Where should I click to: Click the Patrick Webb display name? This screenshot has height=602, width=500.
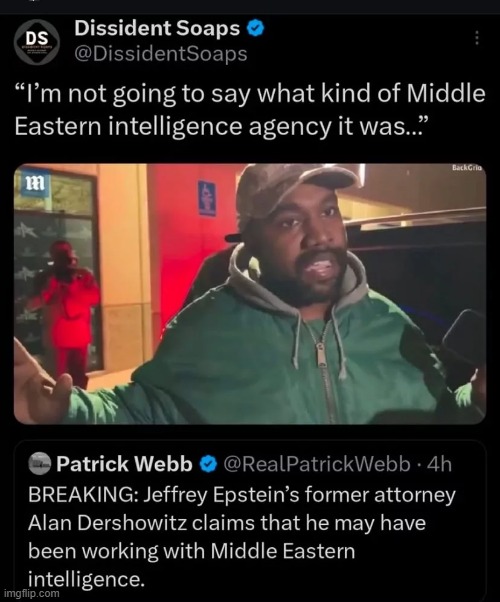tap(124, 464)
